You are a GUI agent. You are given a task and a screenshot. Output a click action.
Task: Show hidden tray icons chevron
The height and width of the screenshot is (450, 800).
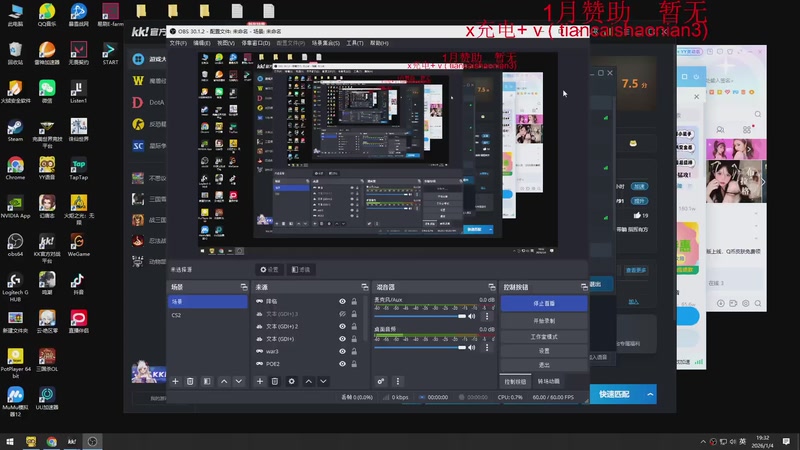pyautogui.click(x=703, y=441)
